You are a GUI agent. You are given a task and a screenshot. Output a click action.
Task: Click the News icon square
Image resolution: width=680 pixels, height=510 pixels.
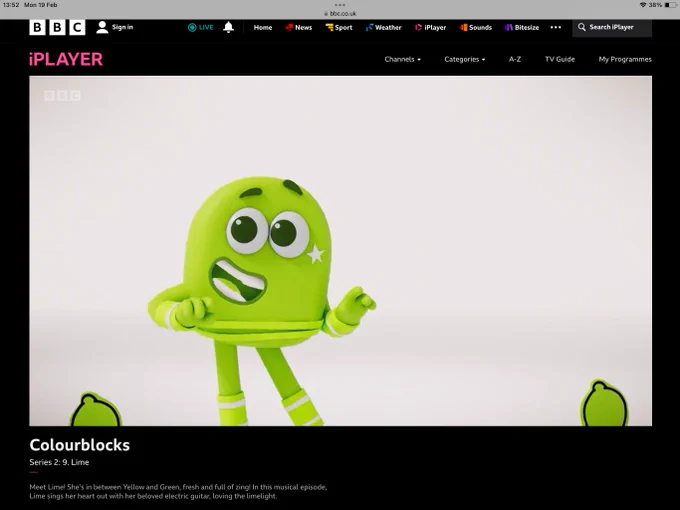(289, 27)
